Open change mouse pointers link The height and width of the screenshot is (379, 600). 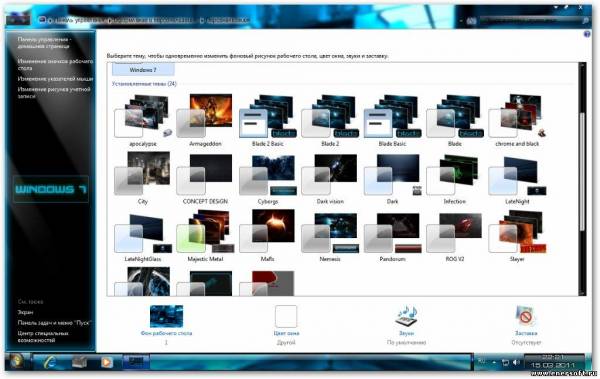pos(55,78)
